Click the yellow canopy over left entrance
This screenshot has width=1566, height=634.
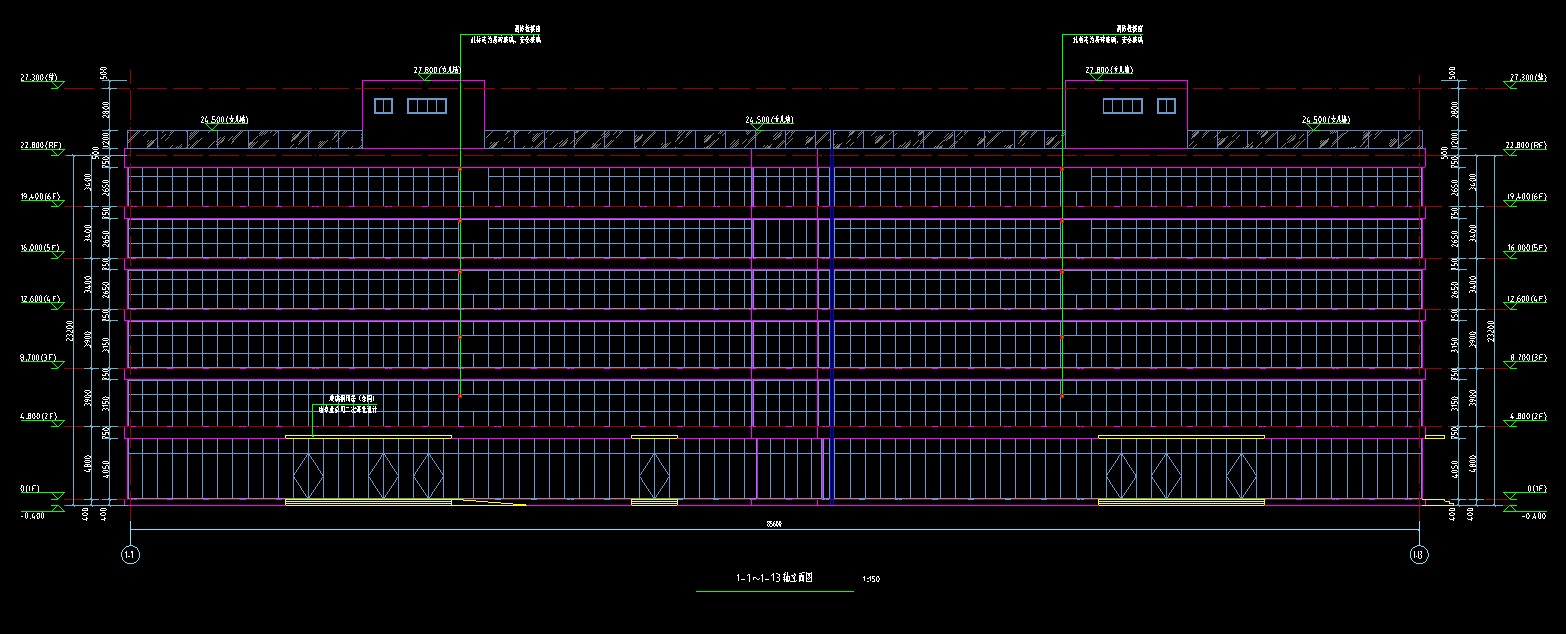(x=368, y=437)
